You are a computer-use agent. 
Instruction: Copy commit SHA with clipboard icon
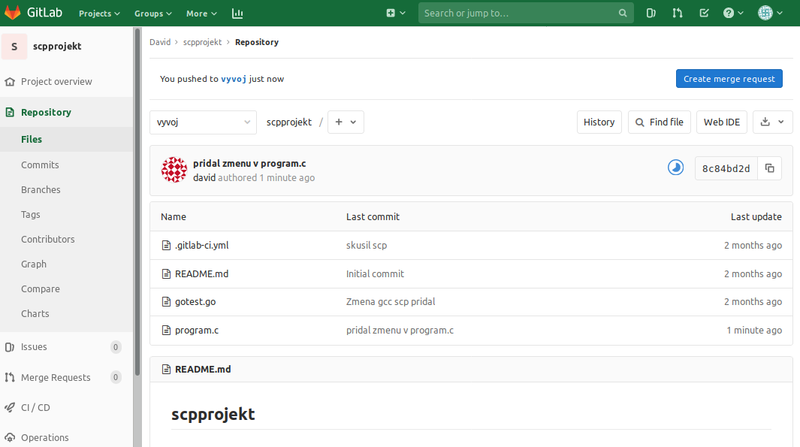769,168
